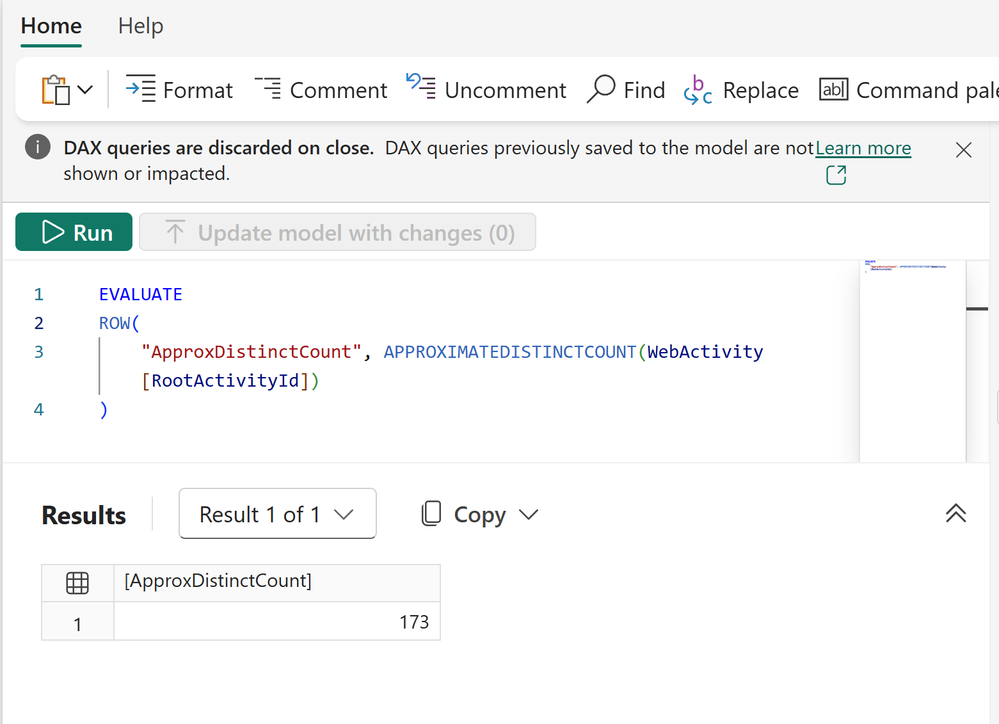Open the Home tab
Viewport: 999px width, 724px height.
click(51, 26)
